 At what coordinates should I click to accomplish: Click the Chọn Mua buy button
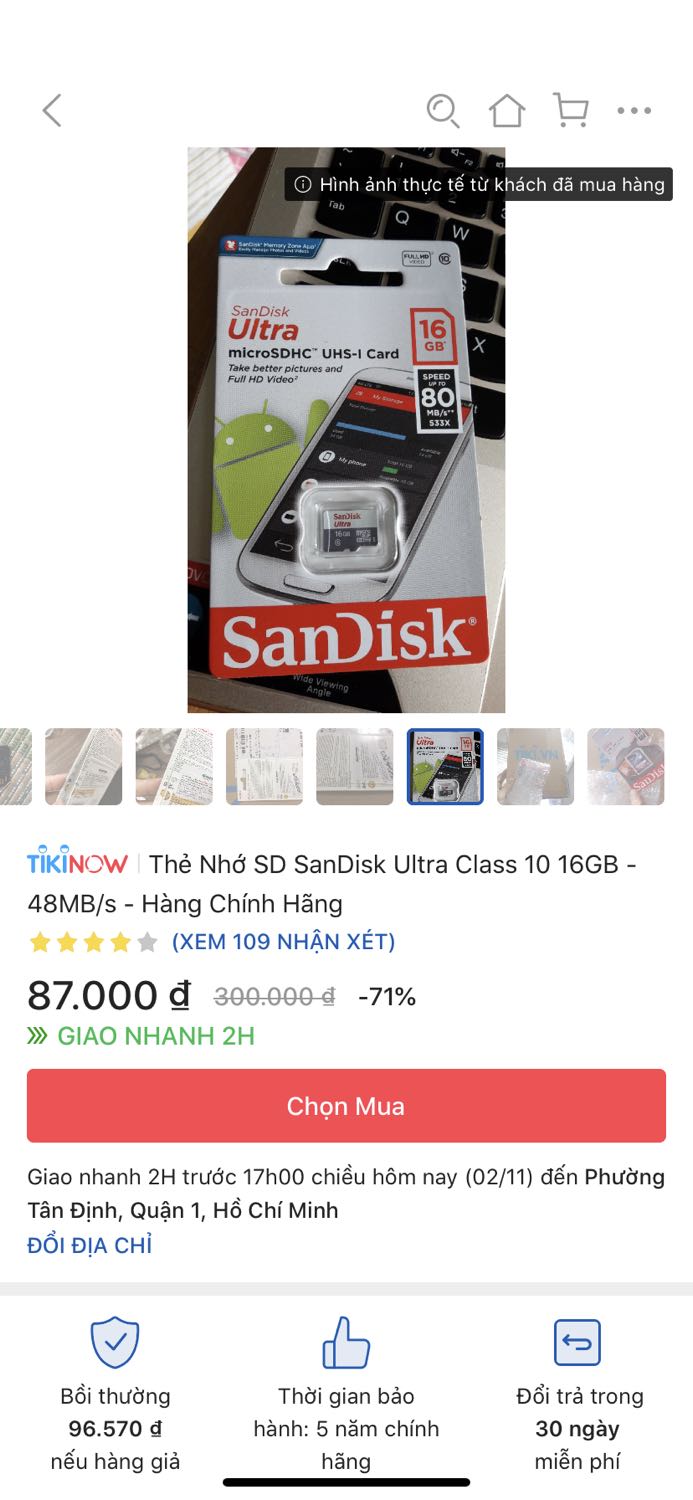[346, 1106]
